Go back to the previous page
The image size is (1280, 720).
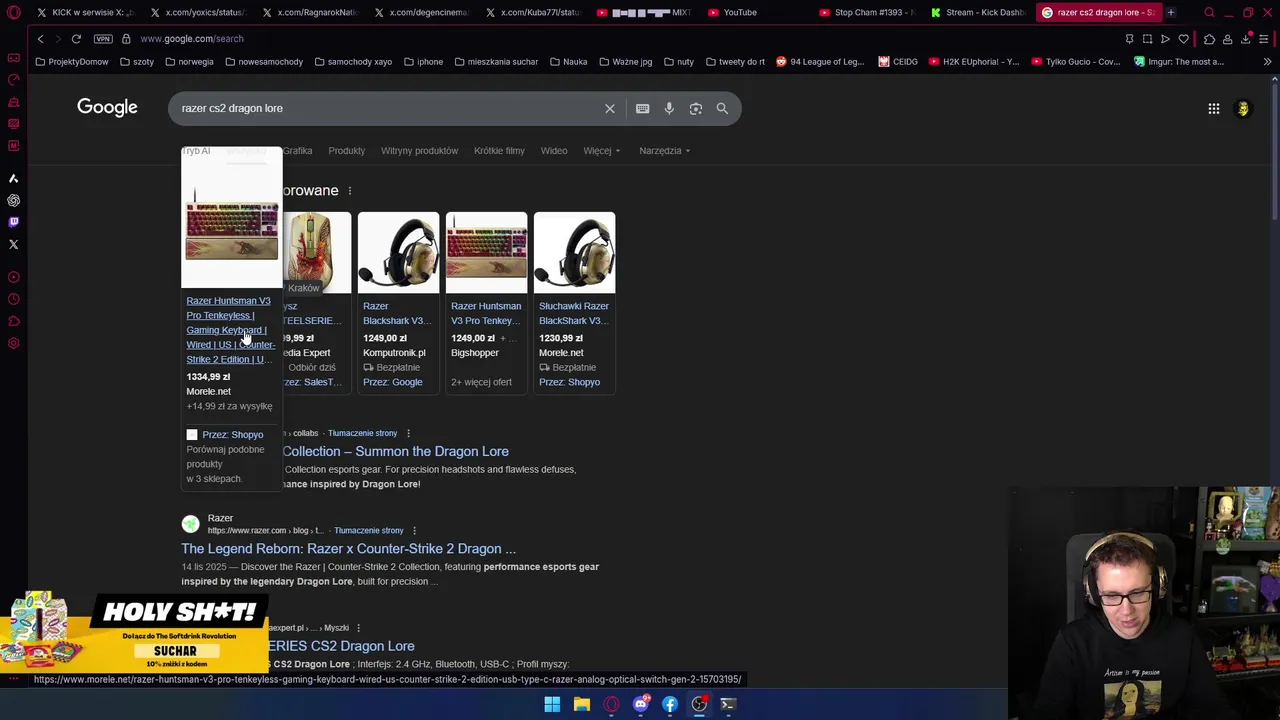40,39
